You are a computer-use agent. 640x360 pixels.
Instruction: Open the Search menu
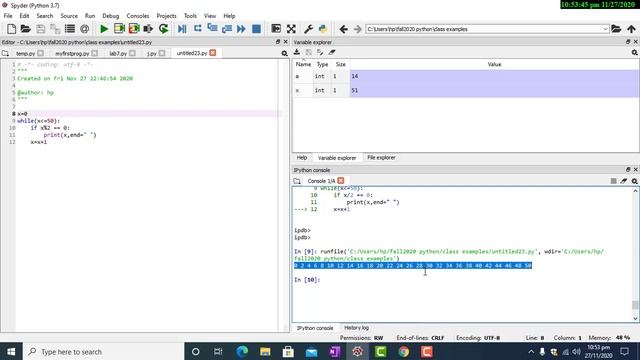tap(44, 16)
